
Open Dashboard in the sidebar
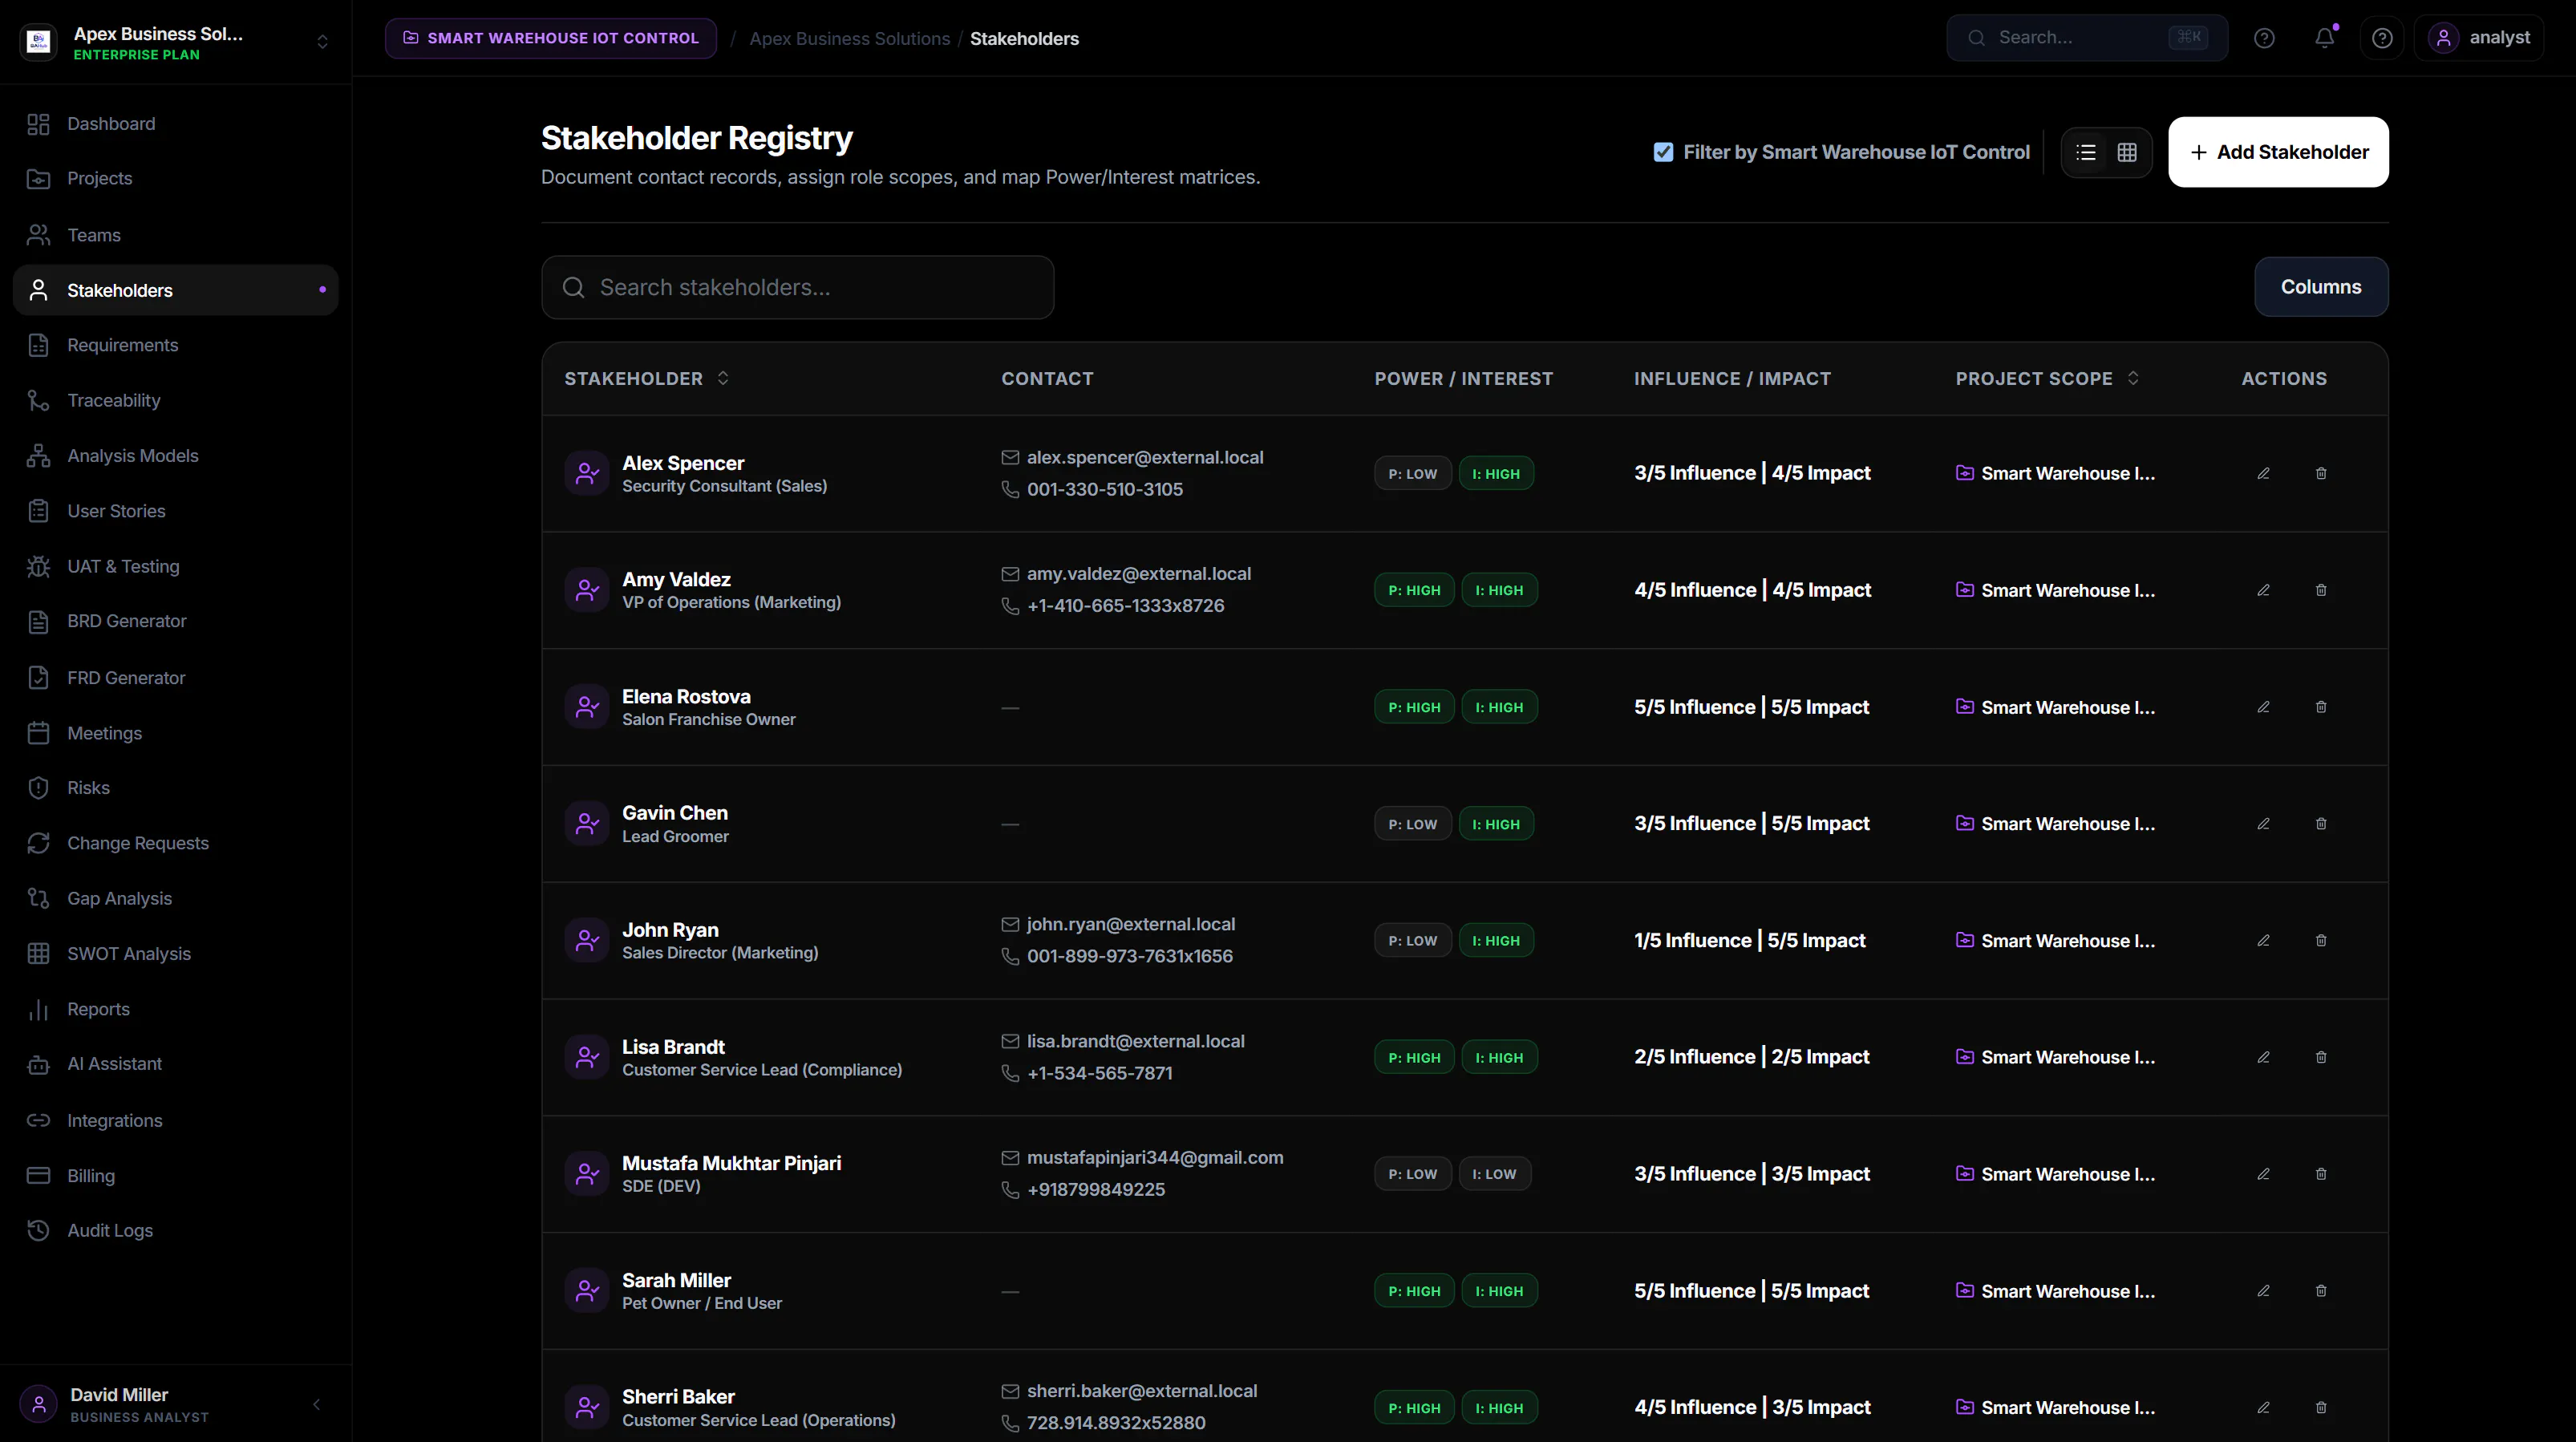(176, 124)
